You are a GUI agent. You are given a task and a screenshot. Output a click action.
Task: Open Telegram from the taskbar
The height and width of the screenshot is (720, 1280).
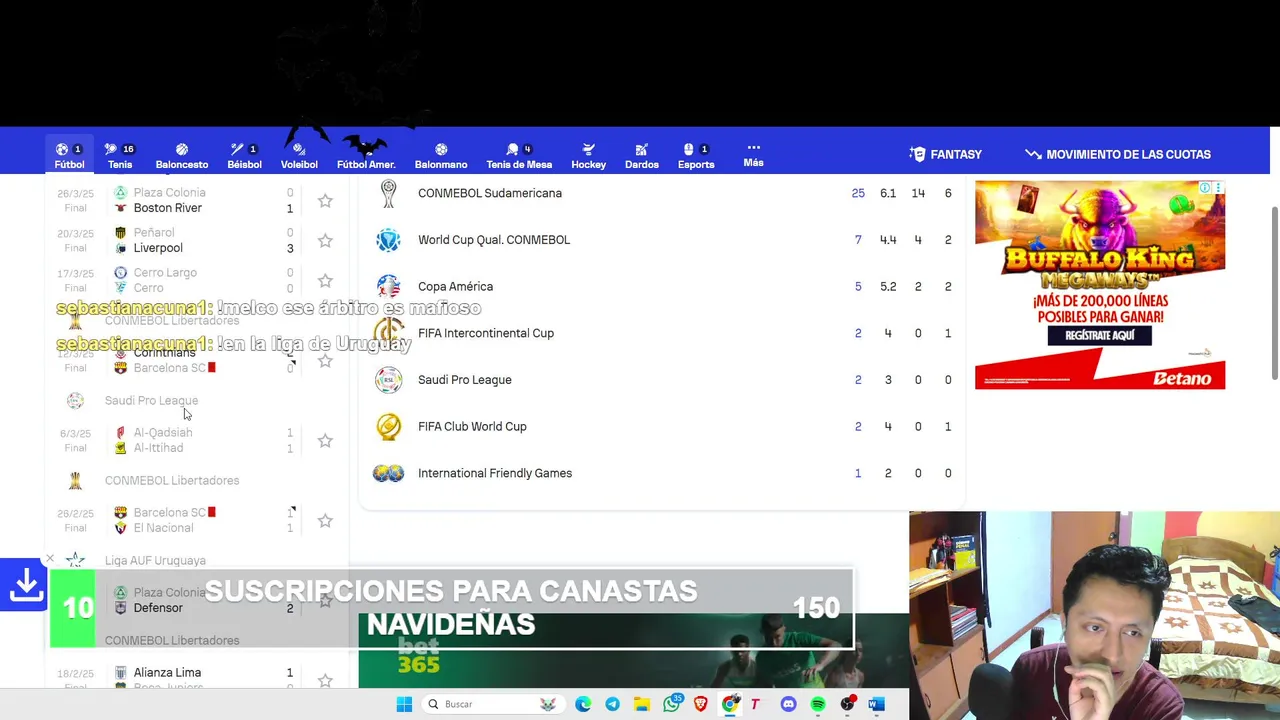[x=612, y=704]
